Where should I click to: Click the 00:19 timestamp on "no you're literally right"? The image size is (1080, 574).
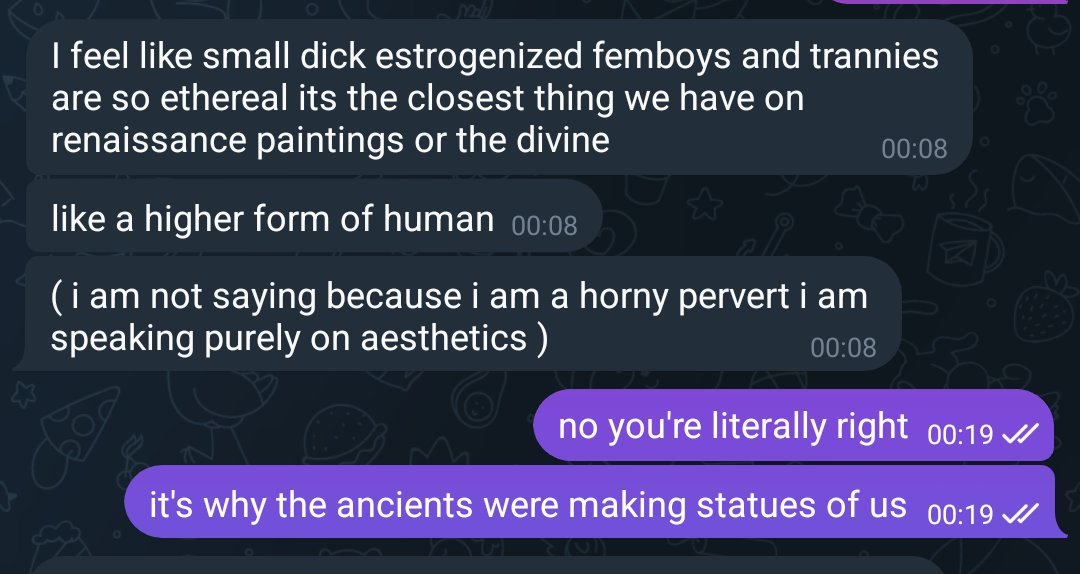tap(960, 435)
